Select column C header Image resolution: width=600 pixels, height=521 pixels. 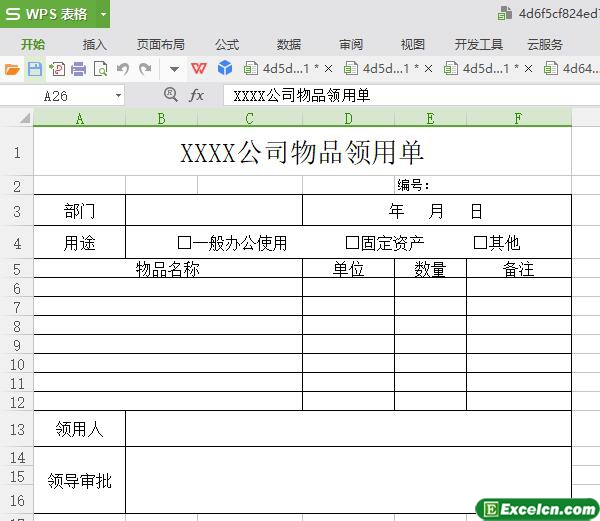250,119
